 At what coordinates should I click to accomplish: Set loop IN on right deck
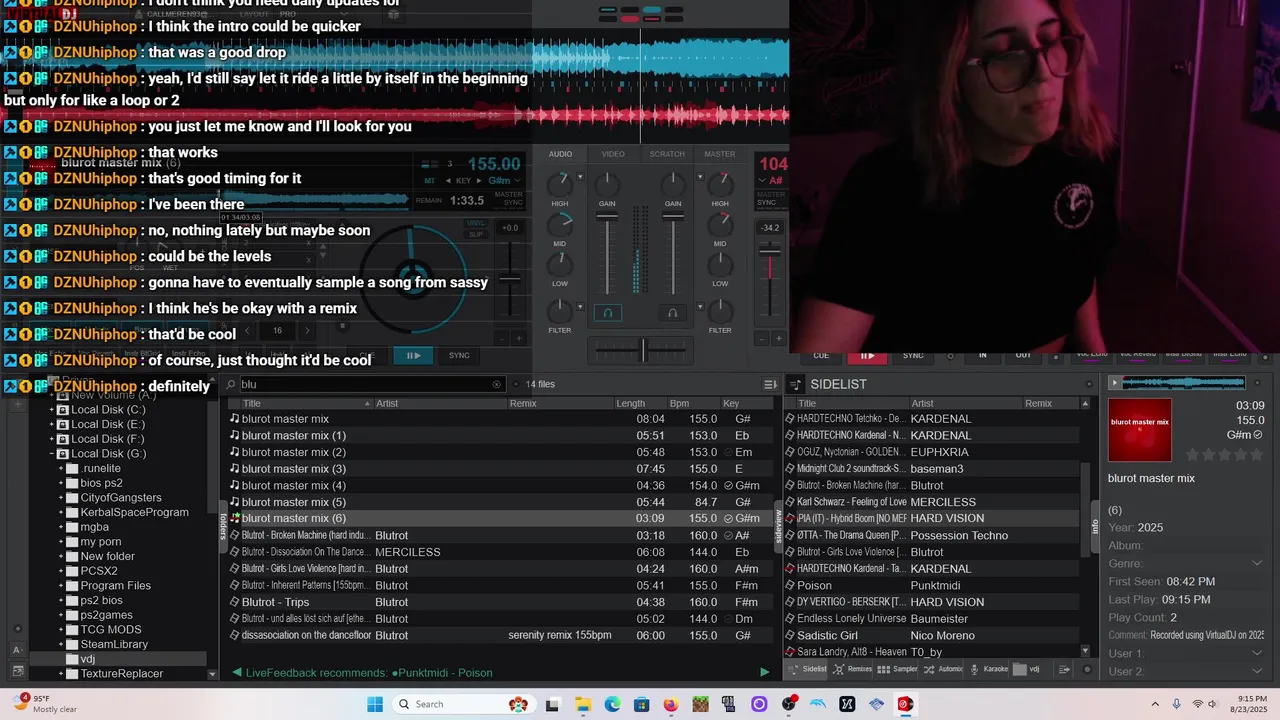pyautogui.click(x=983, y=355)
